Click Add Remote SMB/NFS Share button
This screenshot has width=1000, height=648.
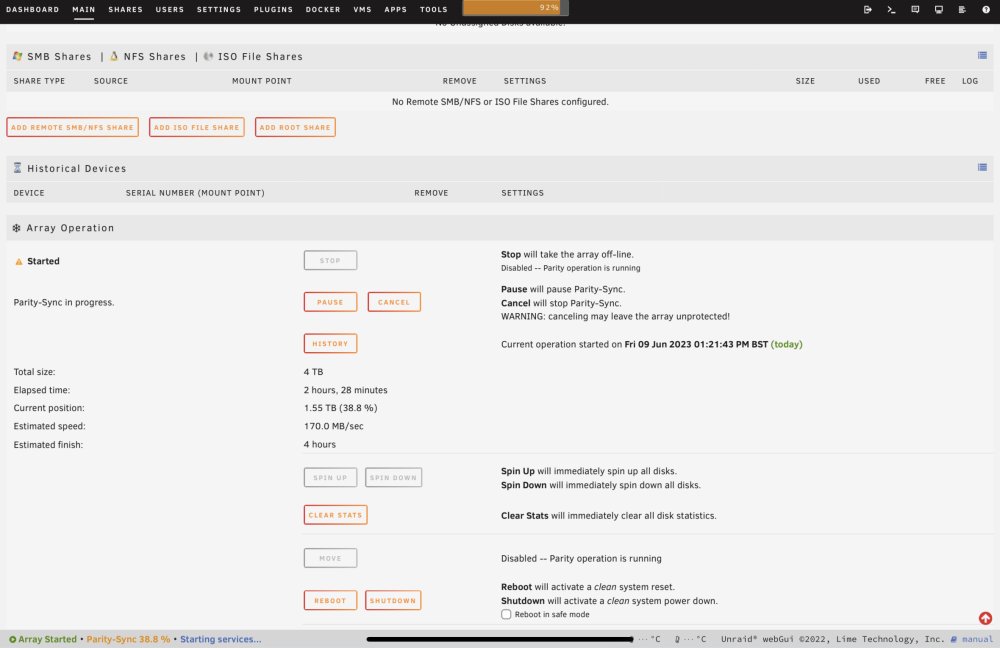(73, 127)
